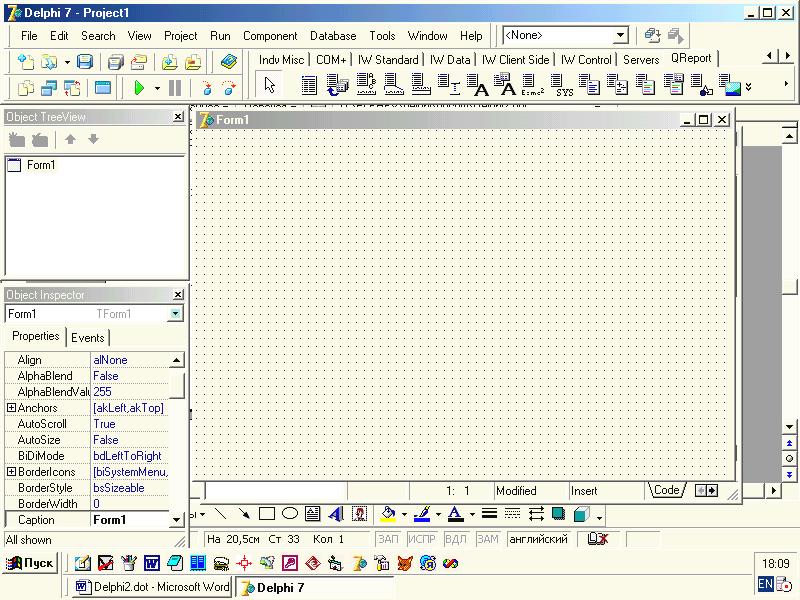800x600 pixels.
Task: Switch to the IW Standard palette tab
Action: point(388,60)
